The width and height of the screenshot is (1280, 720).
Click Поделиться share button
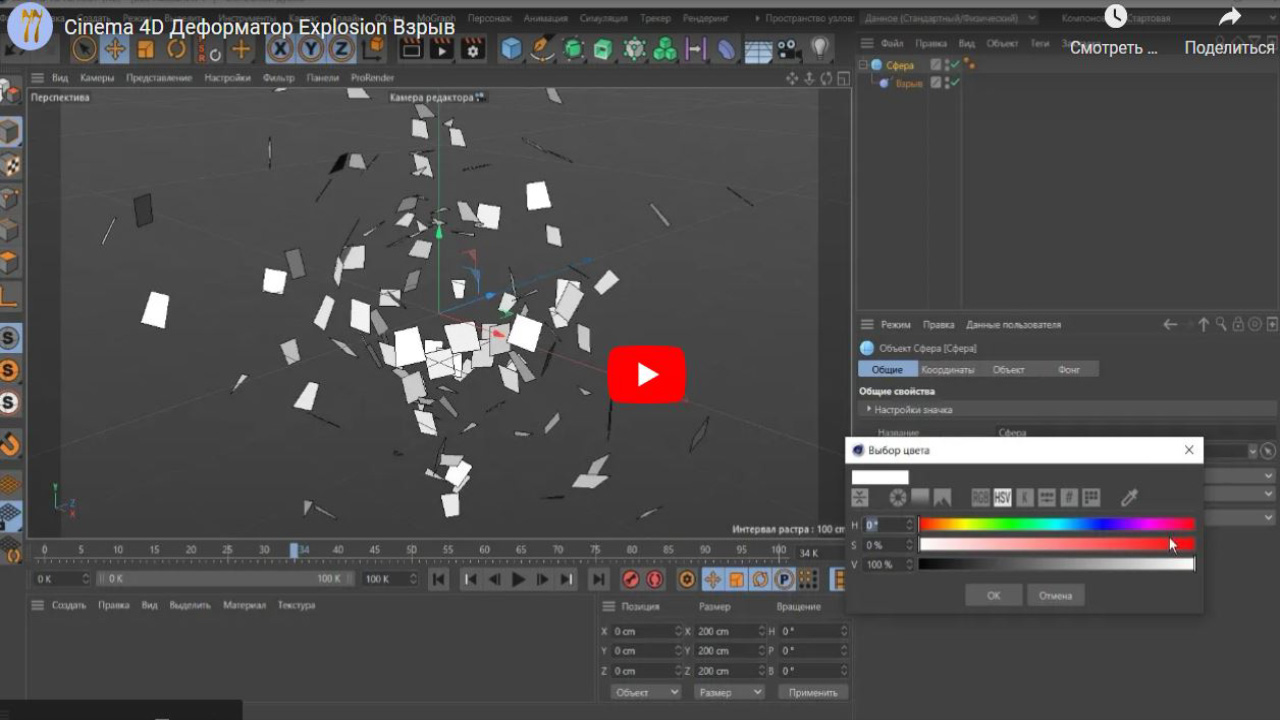point(1230,32)
